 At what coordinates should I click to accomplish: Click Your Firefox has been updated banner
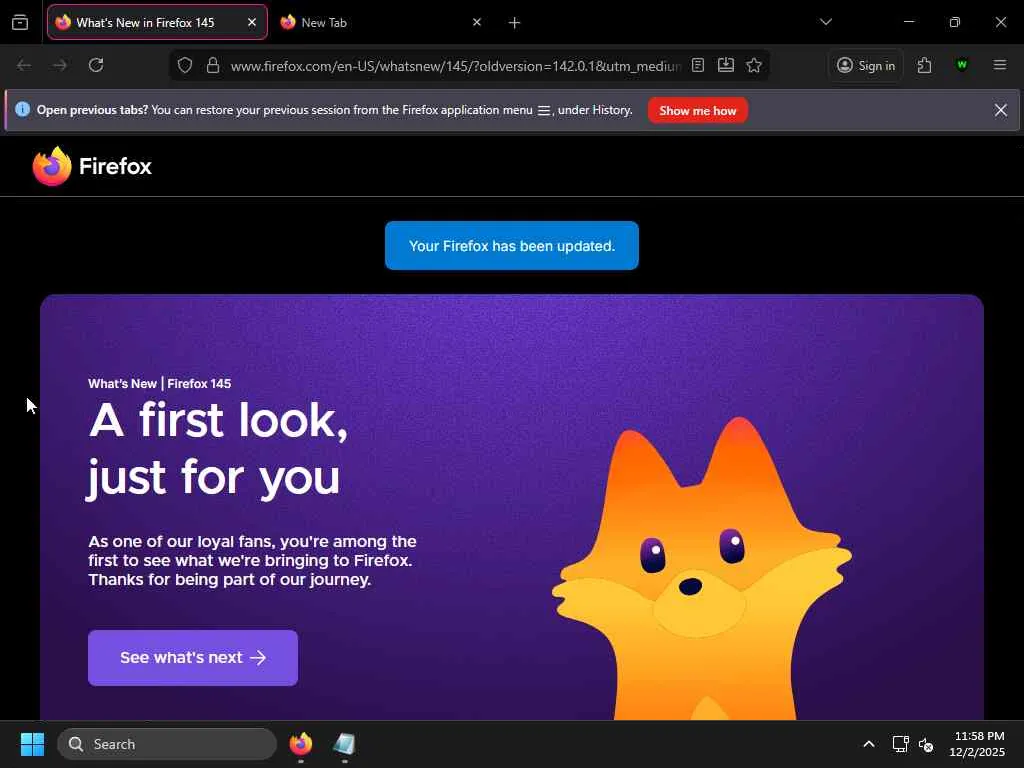(x=512, y=246)
